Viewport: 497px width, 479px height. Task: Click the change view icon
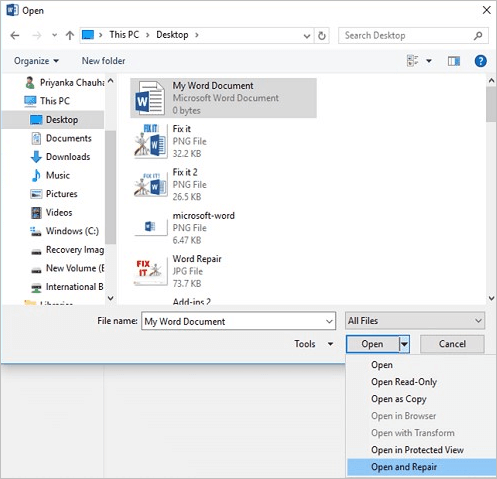pos(413,61)
